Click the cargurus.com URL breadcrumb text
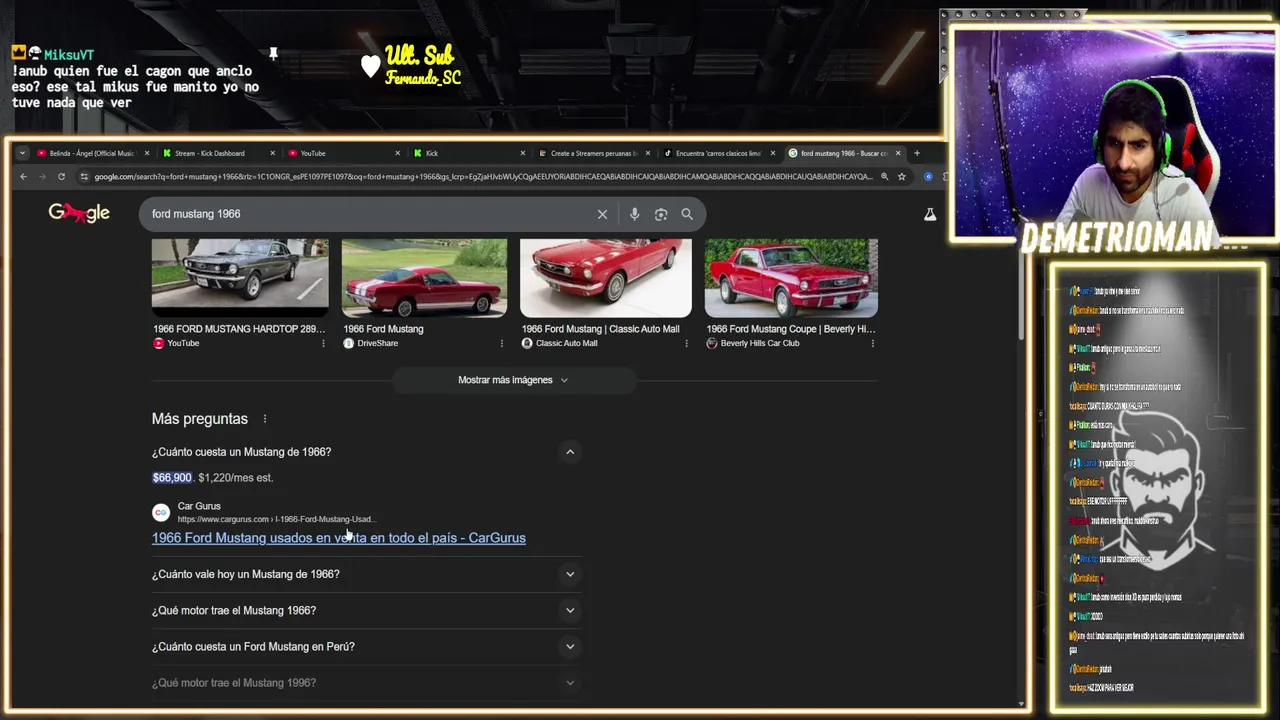 tap(277, 520)
